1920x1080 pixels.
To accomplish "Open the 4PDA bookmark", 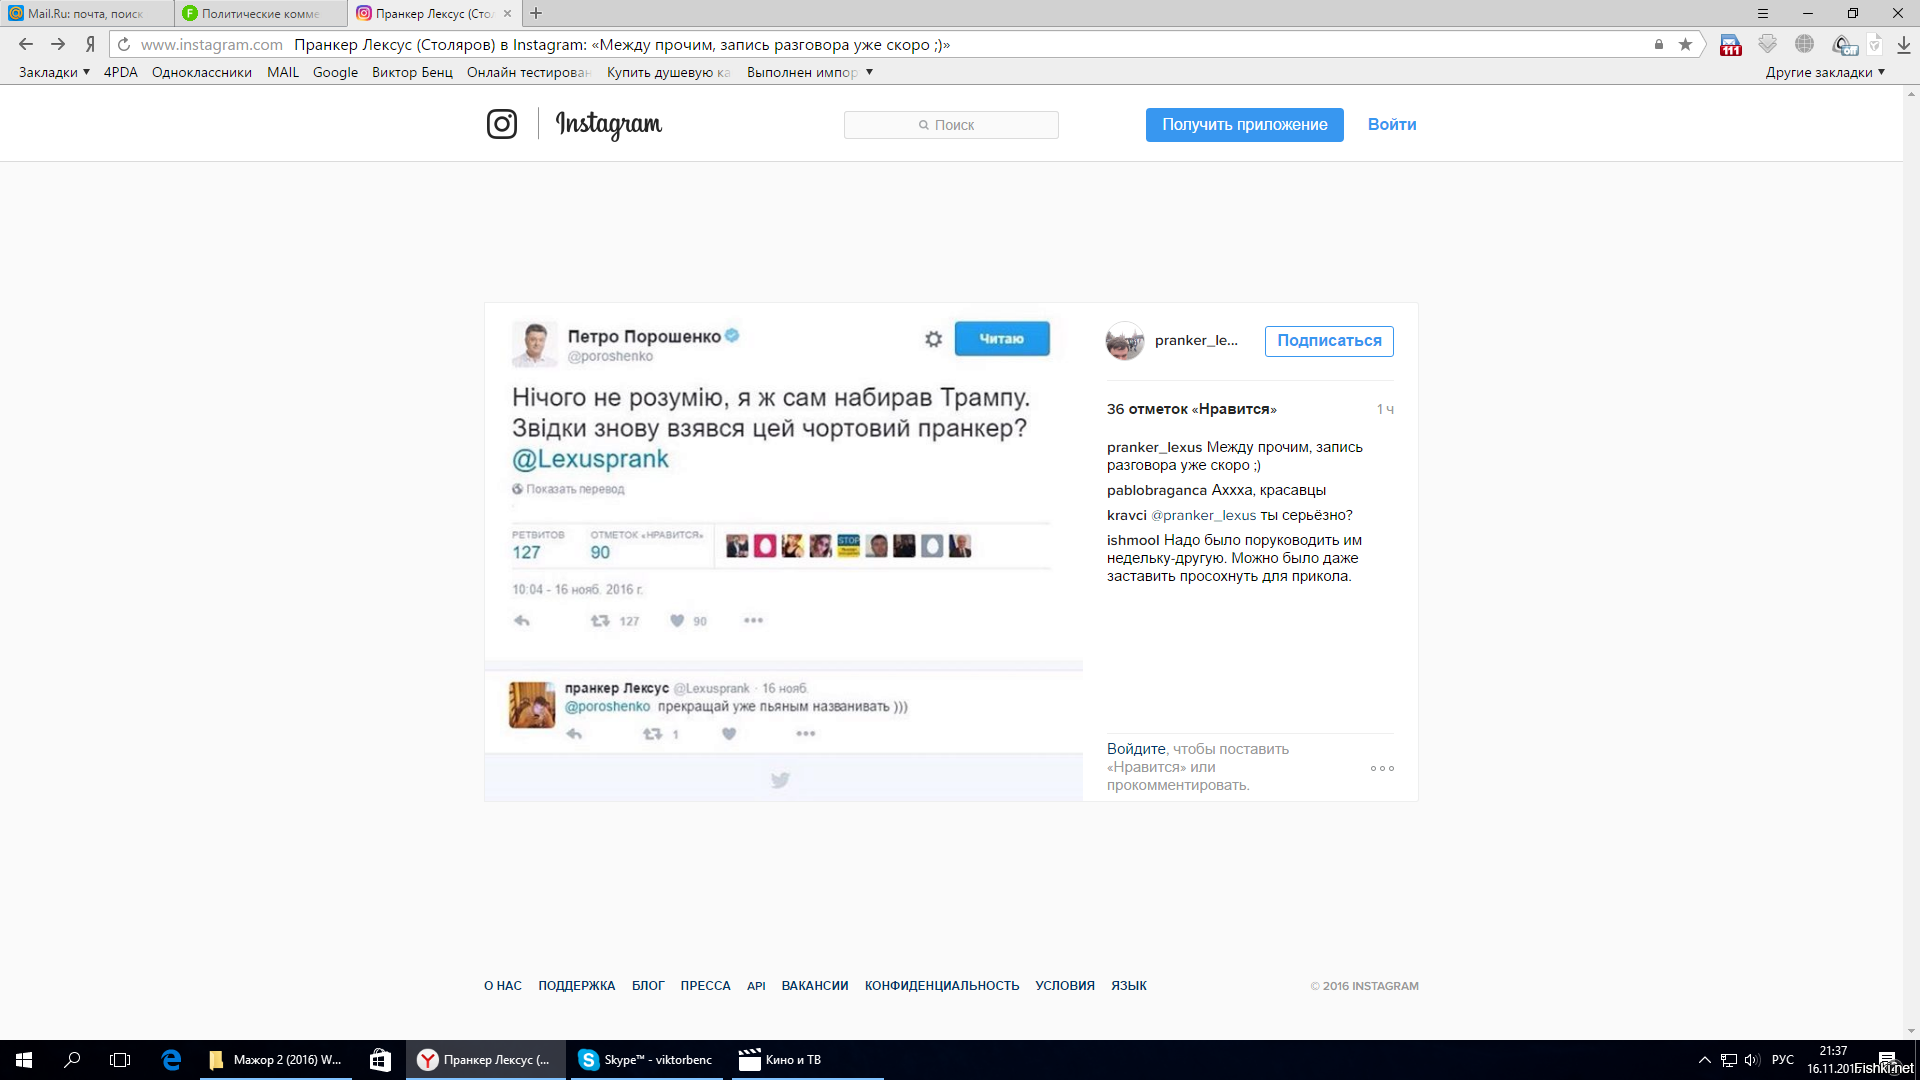I will pos(121,72).
